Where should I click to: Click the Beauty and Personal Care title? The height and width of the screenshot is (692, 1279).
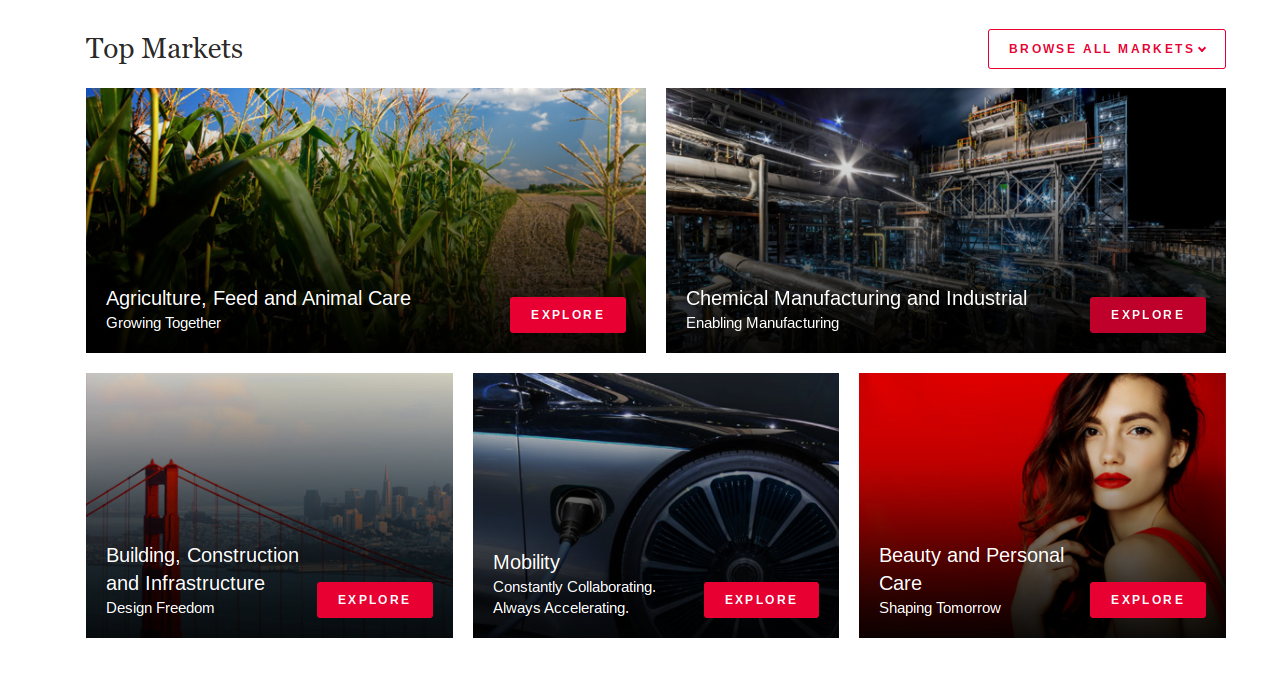pyautogui.click(x=971, y=569)
